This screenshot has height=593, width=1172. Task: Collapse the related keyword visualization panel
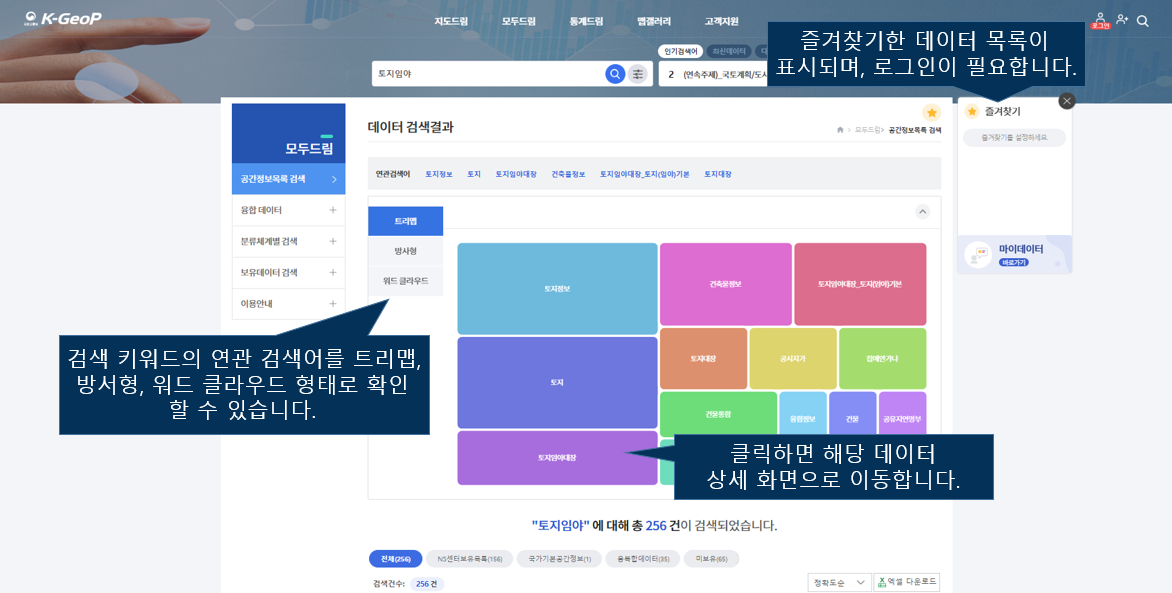(922, 212)
